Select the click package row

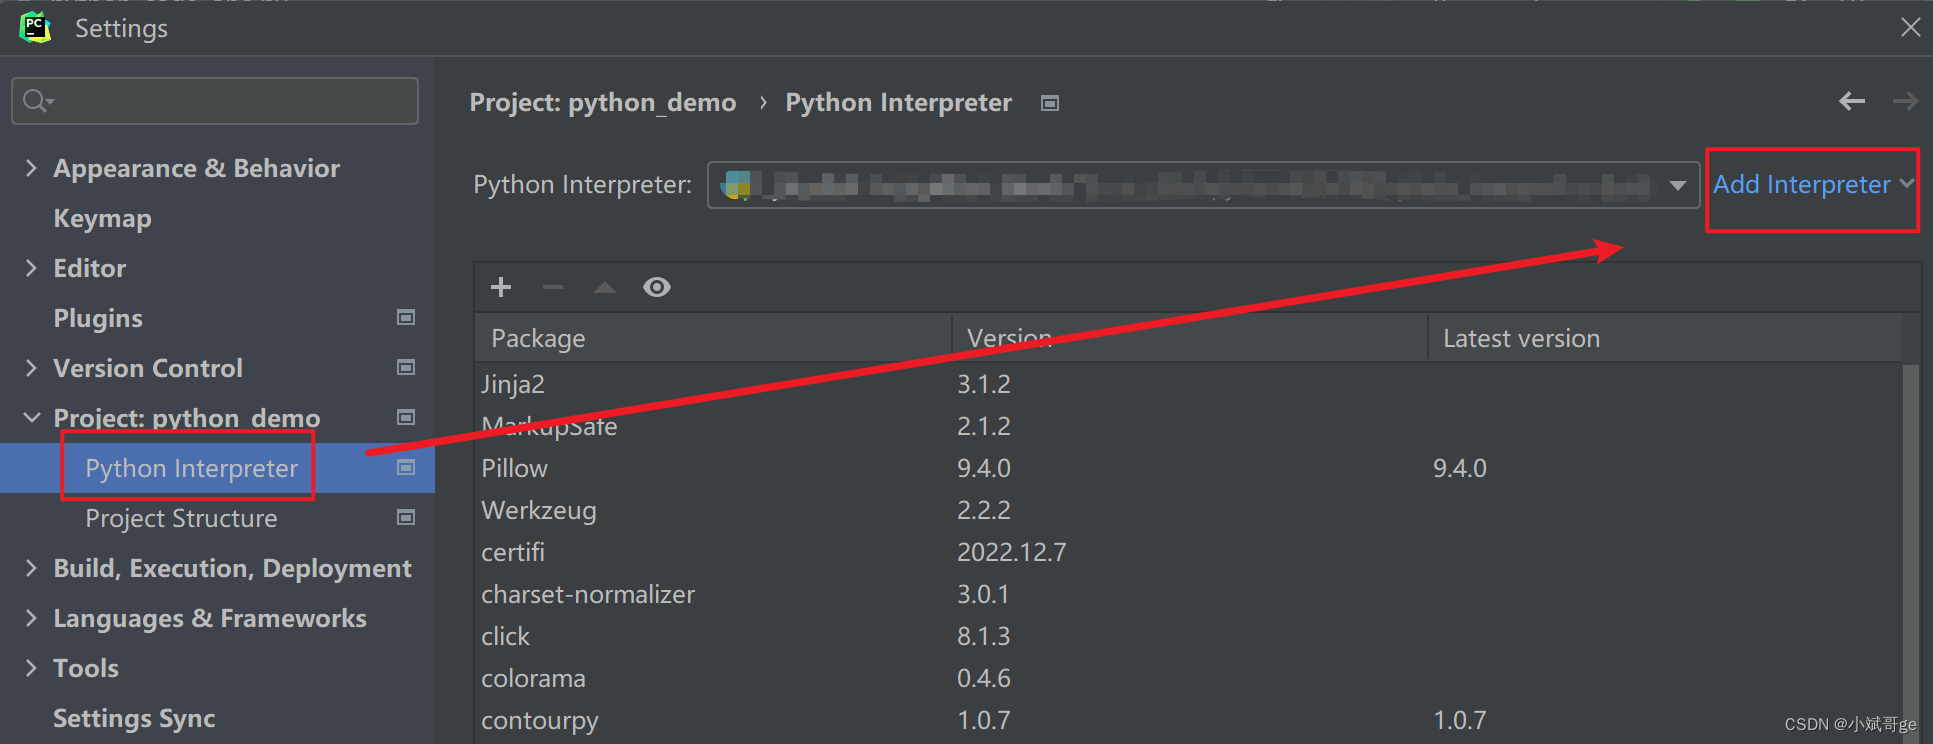point(1188,636)
